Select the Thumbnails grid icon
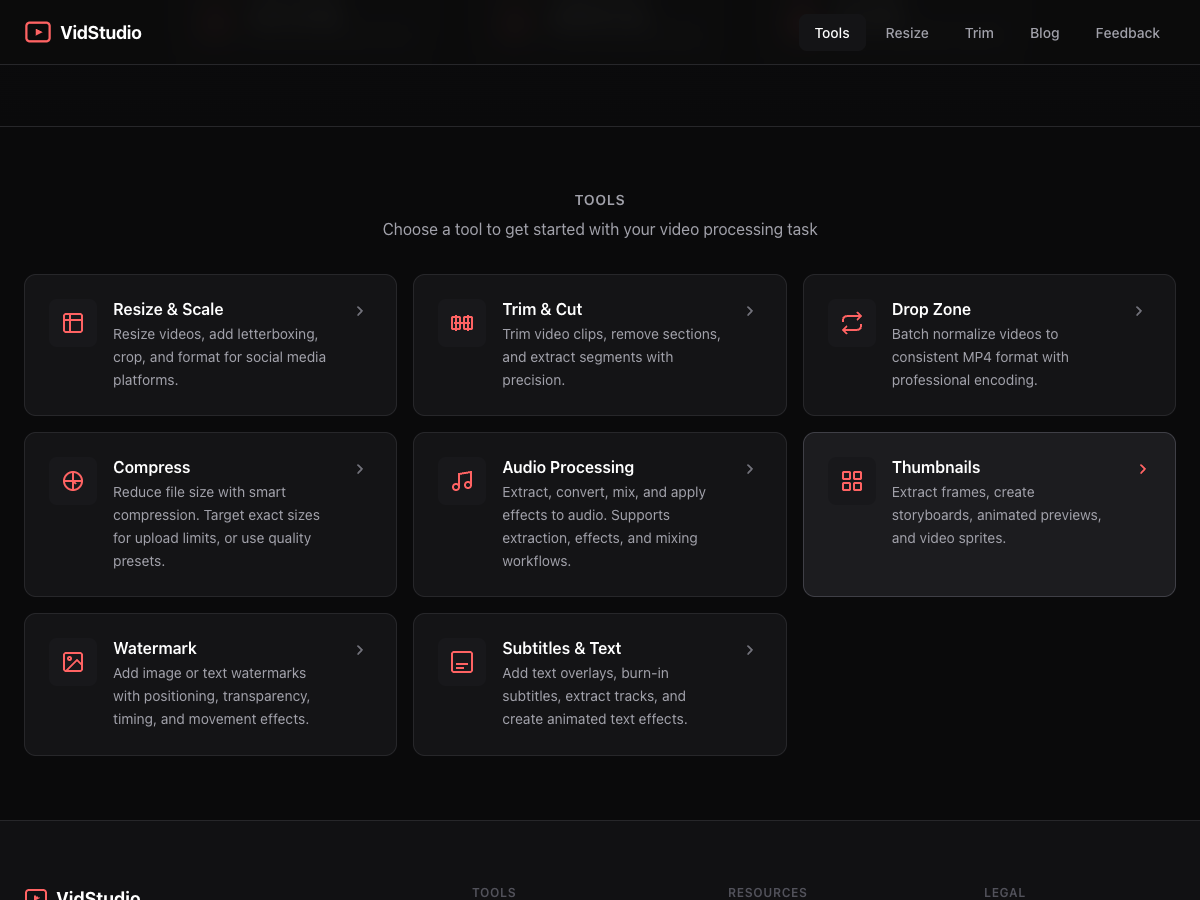This screenshot has height=900, width=1200. pyautogui.click(x=852, y=481)
